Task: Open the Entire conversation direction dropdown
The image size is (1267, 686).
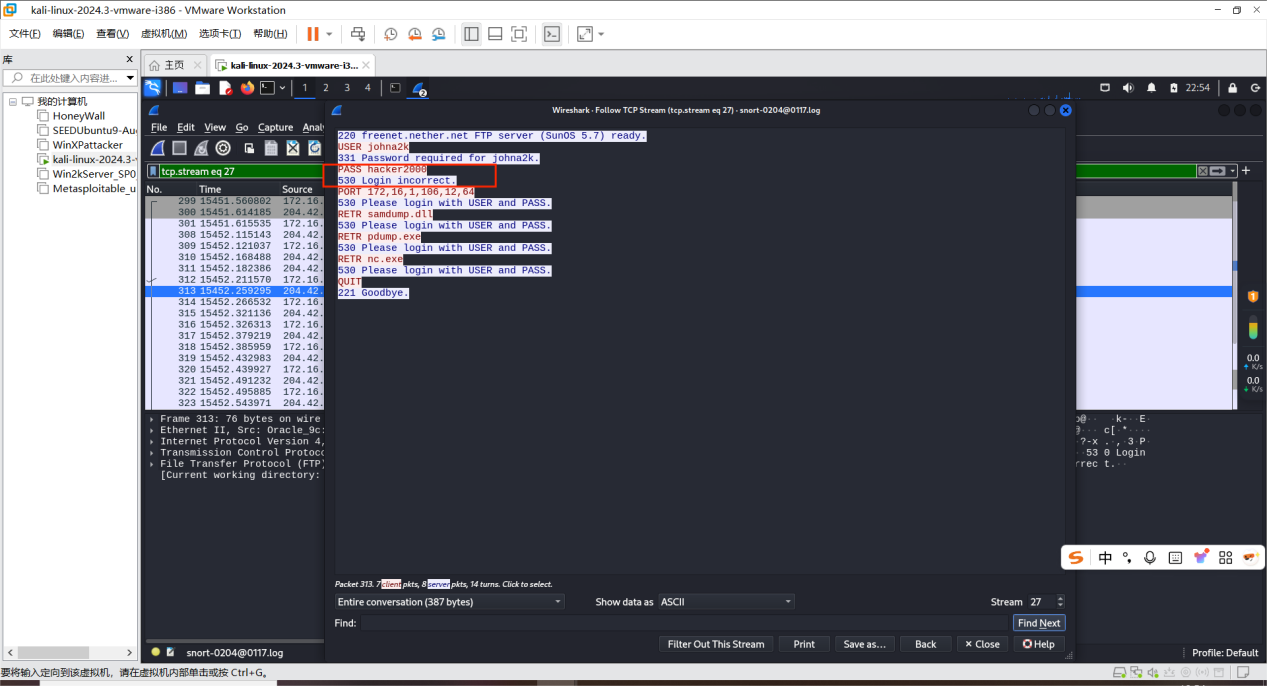Action: (x=450, y=602)
